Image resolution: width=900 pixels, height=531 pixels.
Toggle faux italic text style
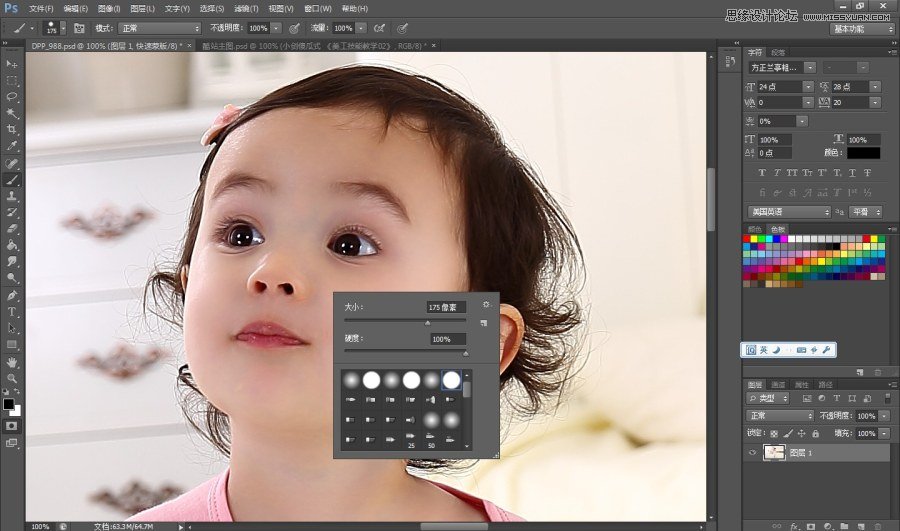tap(777, 173)
